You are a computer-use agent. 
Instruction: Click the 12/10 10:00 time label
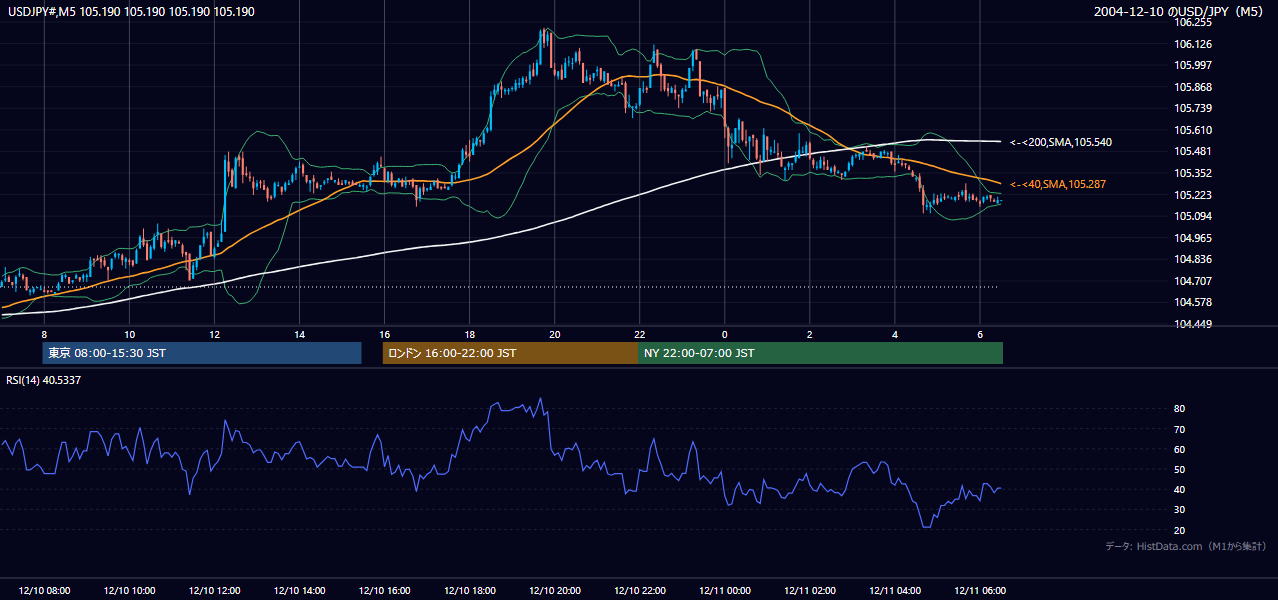point(129,590)
